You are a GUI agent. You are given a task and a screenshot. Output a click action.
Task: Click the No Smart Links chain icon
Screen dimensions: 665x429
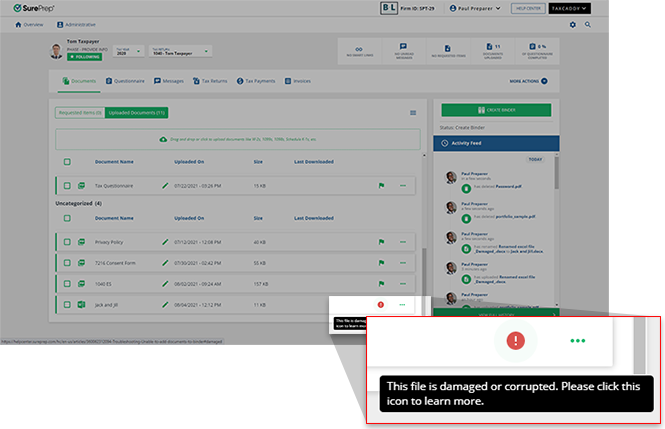coord(359,49)
